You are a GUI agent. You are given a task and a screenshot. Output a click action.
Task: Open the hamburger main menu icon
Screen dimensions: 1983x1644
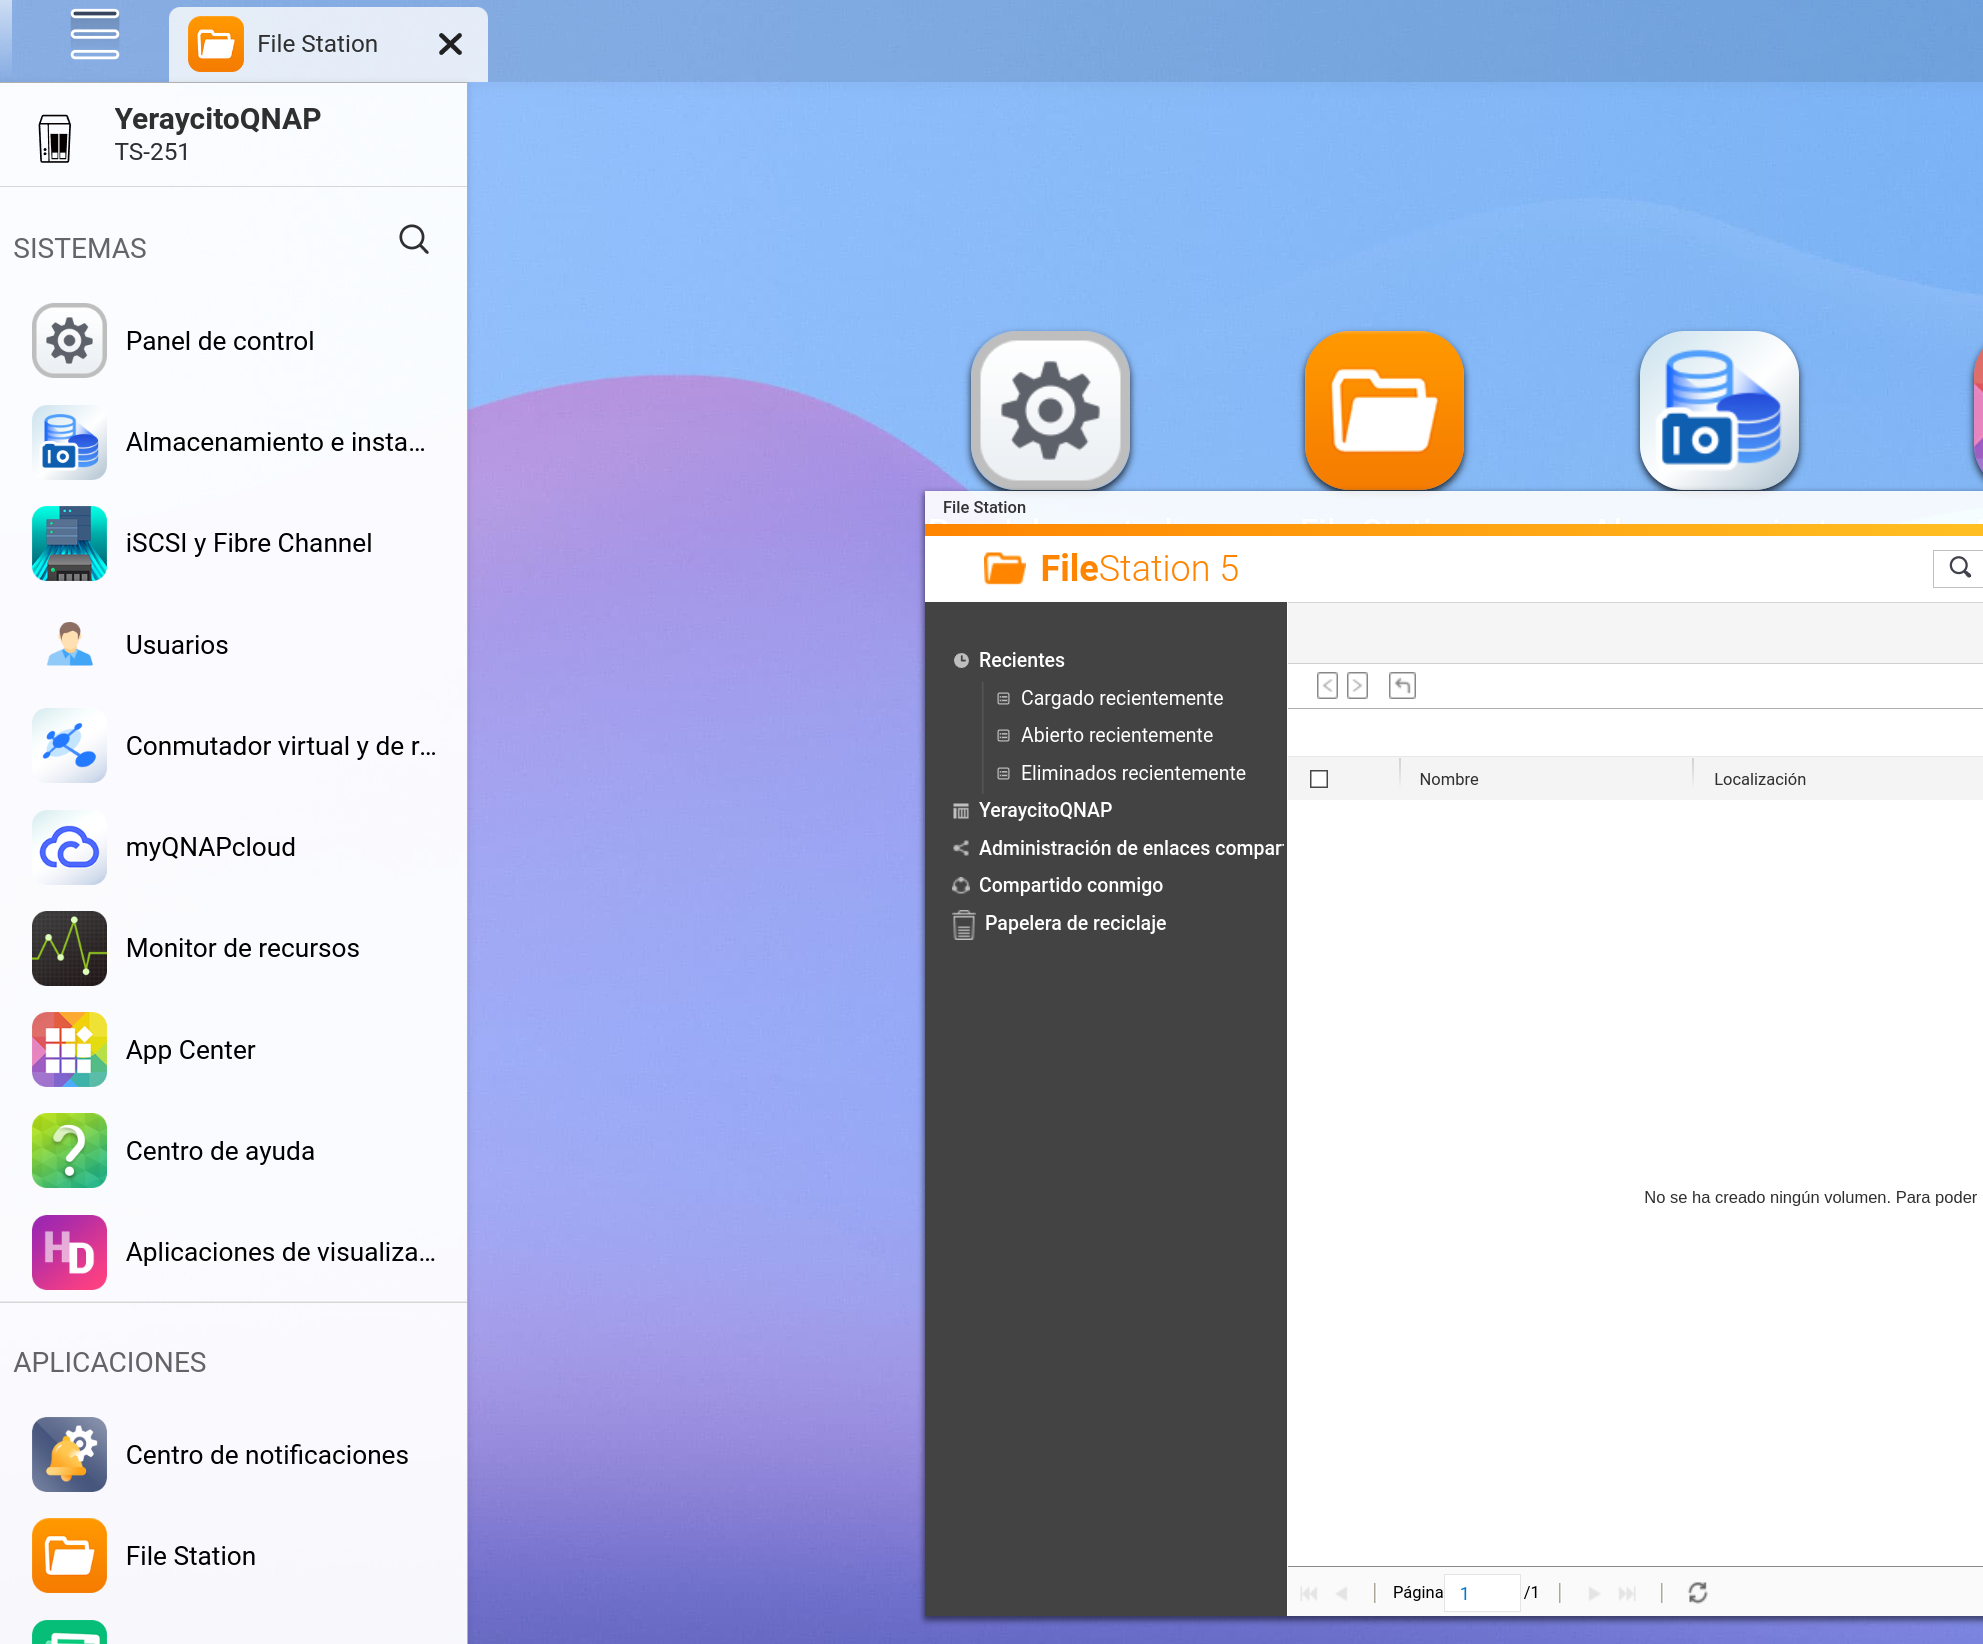tap(95, 35)
